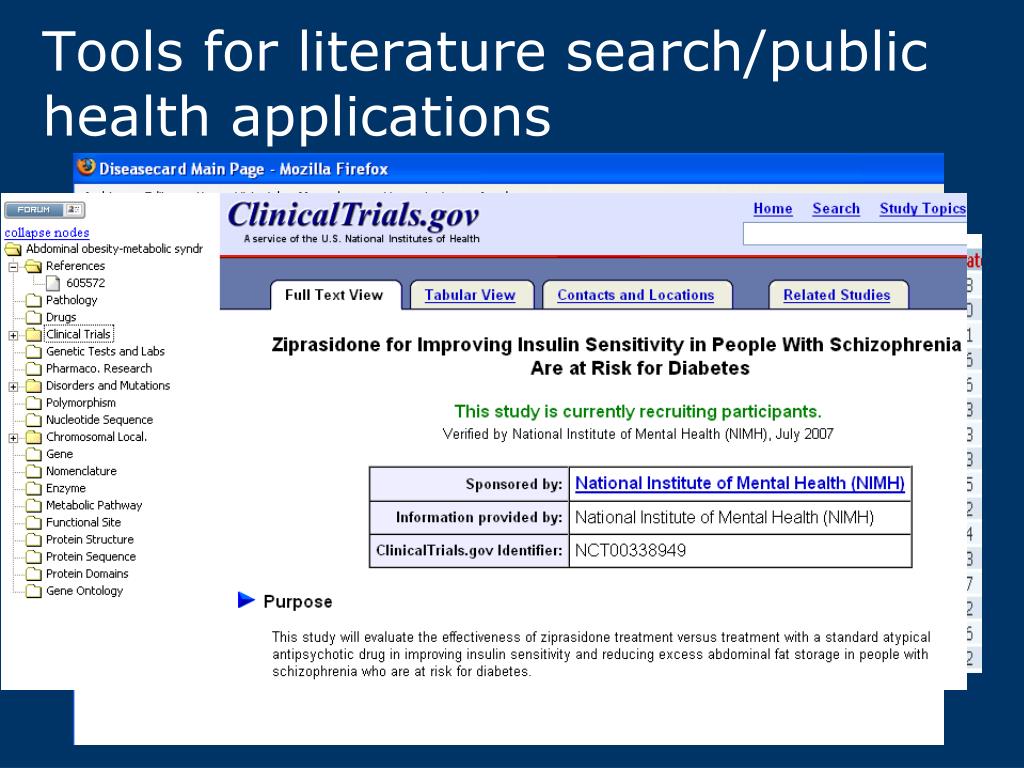Screen dimensions: 1024x768
Task: Click the Clinical Trials folder icon
Action: [x=33, y=334]
